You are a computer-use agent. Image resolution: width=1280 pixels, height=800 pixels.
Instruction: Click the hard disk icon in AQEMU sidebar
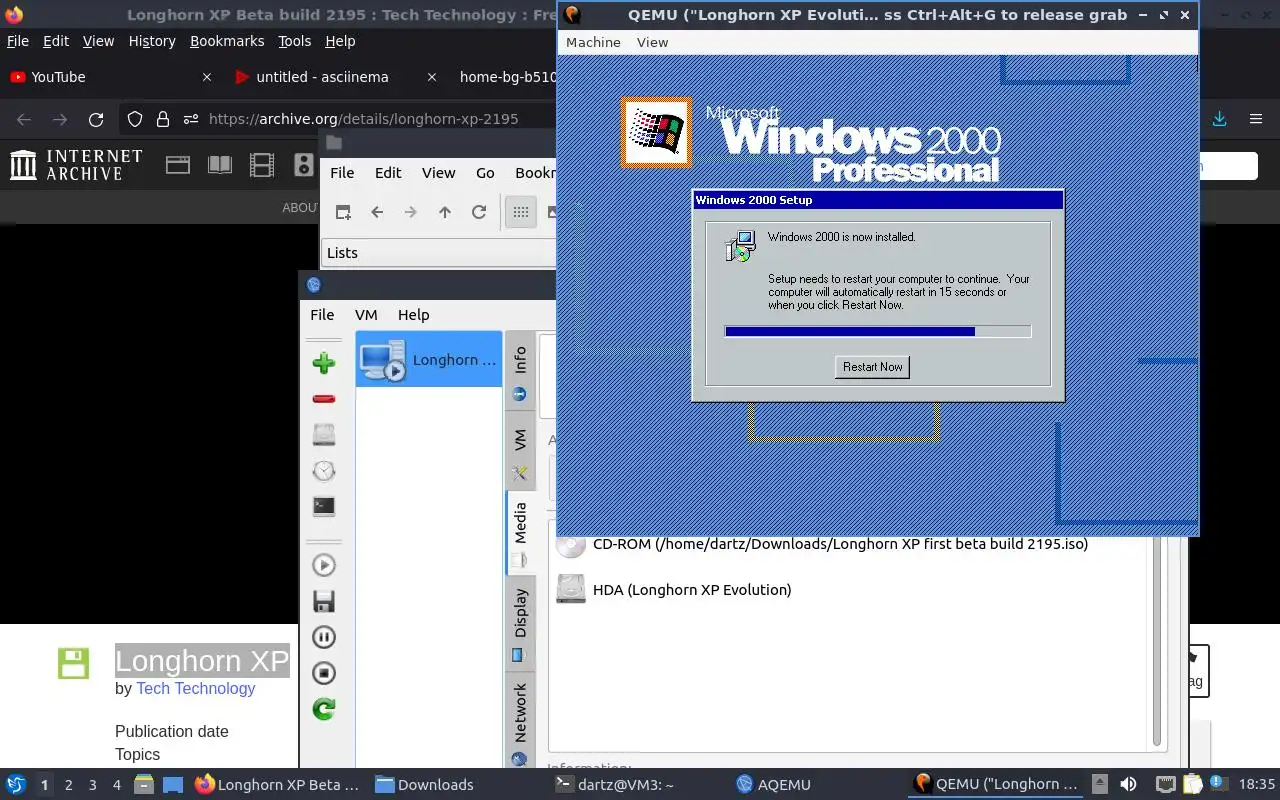click(x=323, y=435)
